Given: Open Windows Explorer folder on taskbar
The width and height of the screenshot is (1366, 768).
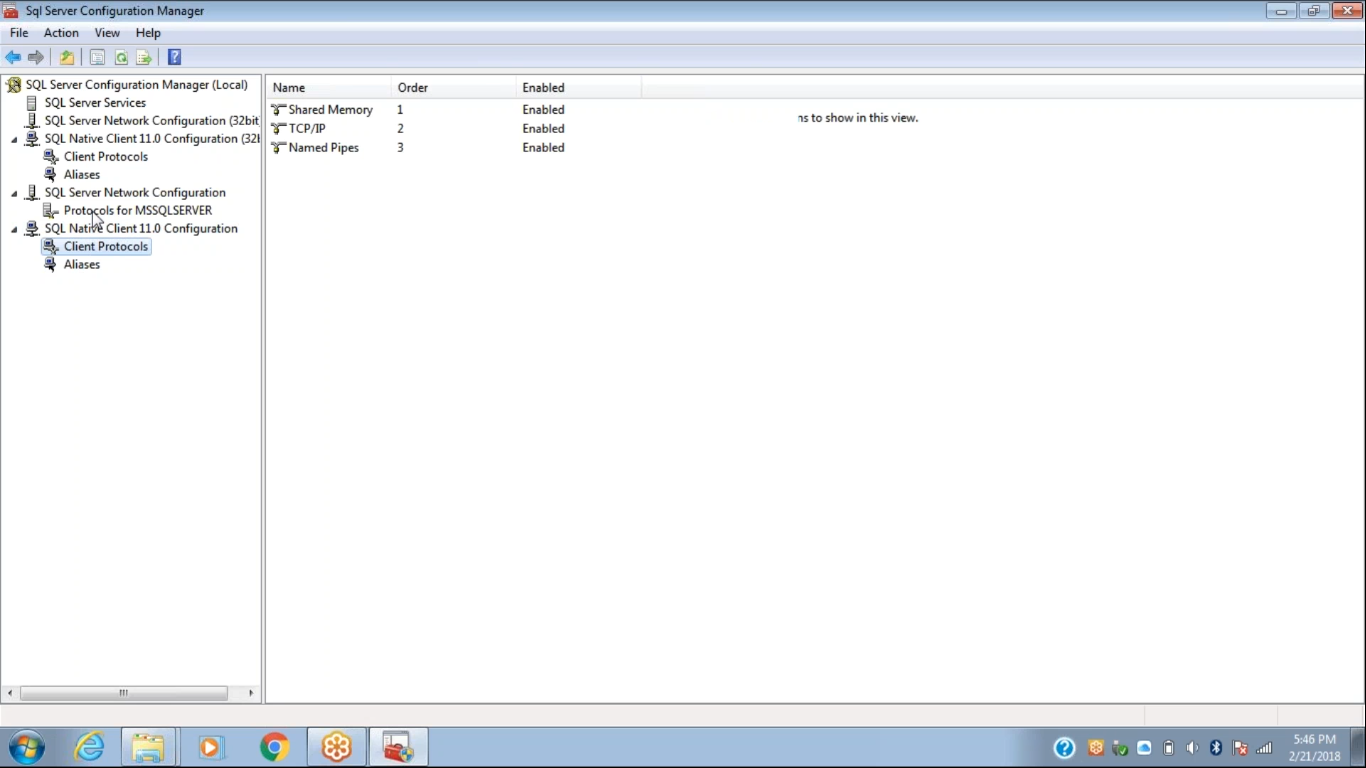Looking at the screenshot, I should coord(148,747).
